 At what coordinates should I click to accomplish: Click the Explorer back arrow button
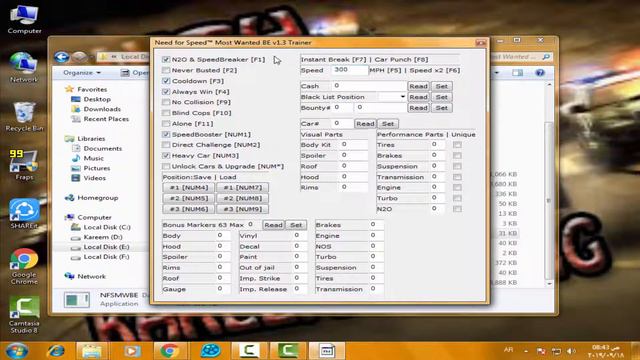point(62,57)
